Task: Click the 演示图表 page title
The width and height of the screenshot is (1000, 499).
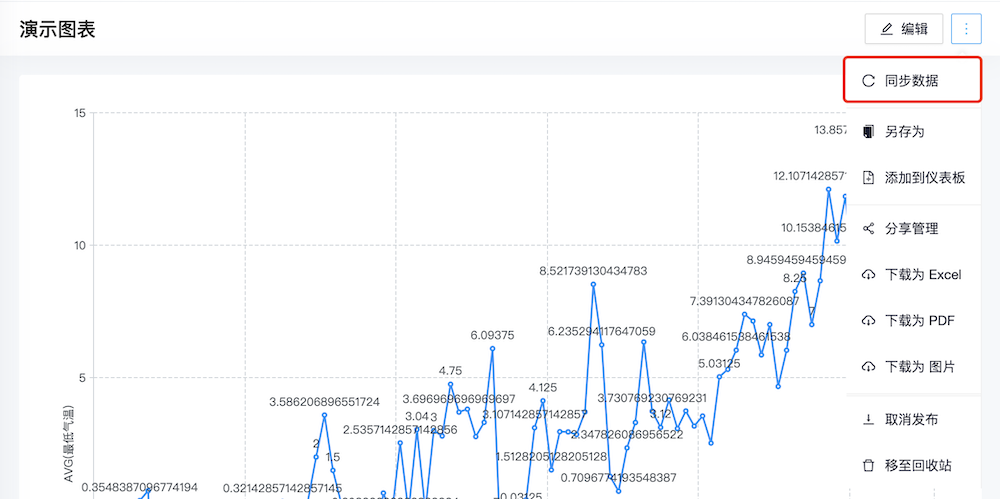Action: [58, 29]
